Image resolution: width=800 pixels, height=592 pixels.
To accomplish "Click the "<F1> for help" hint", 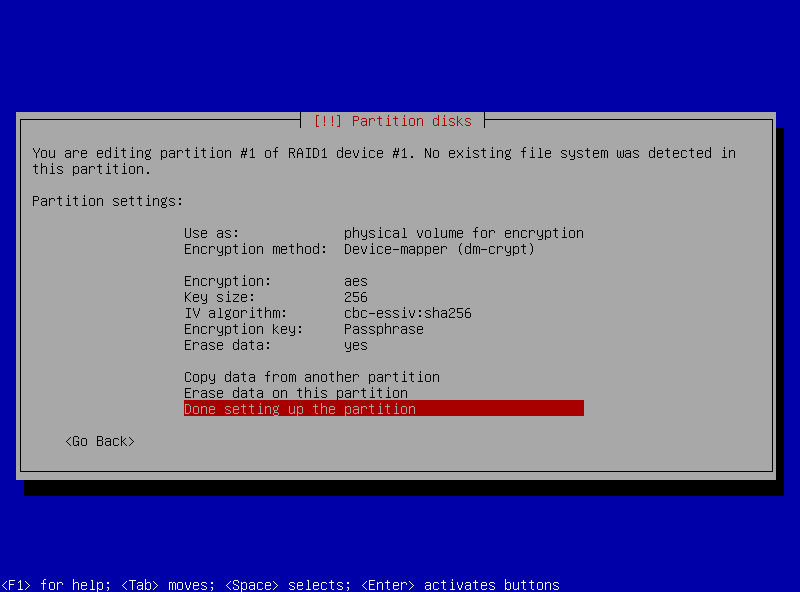I will [56, 585].
